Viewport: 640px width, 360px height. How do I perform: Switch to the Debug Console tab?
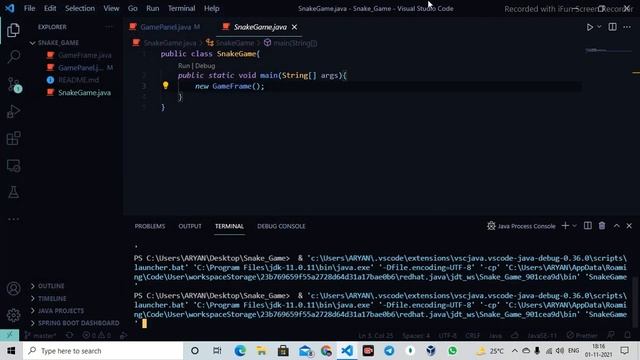coord(281,226)
